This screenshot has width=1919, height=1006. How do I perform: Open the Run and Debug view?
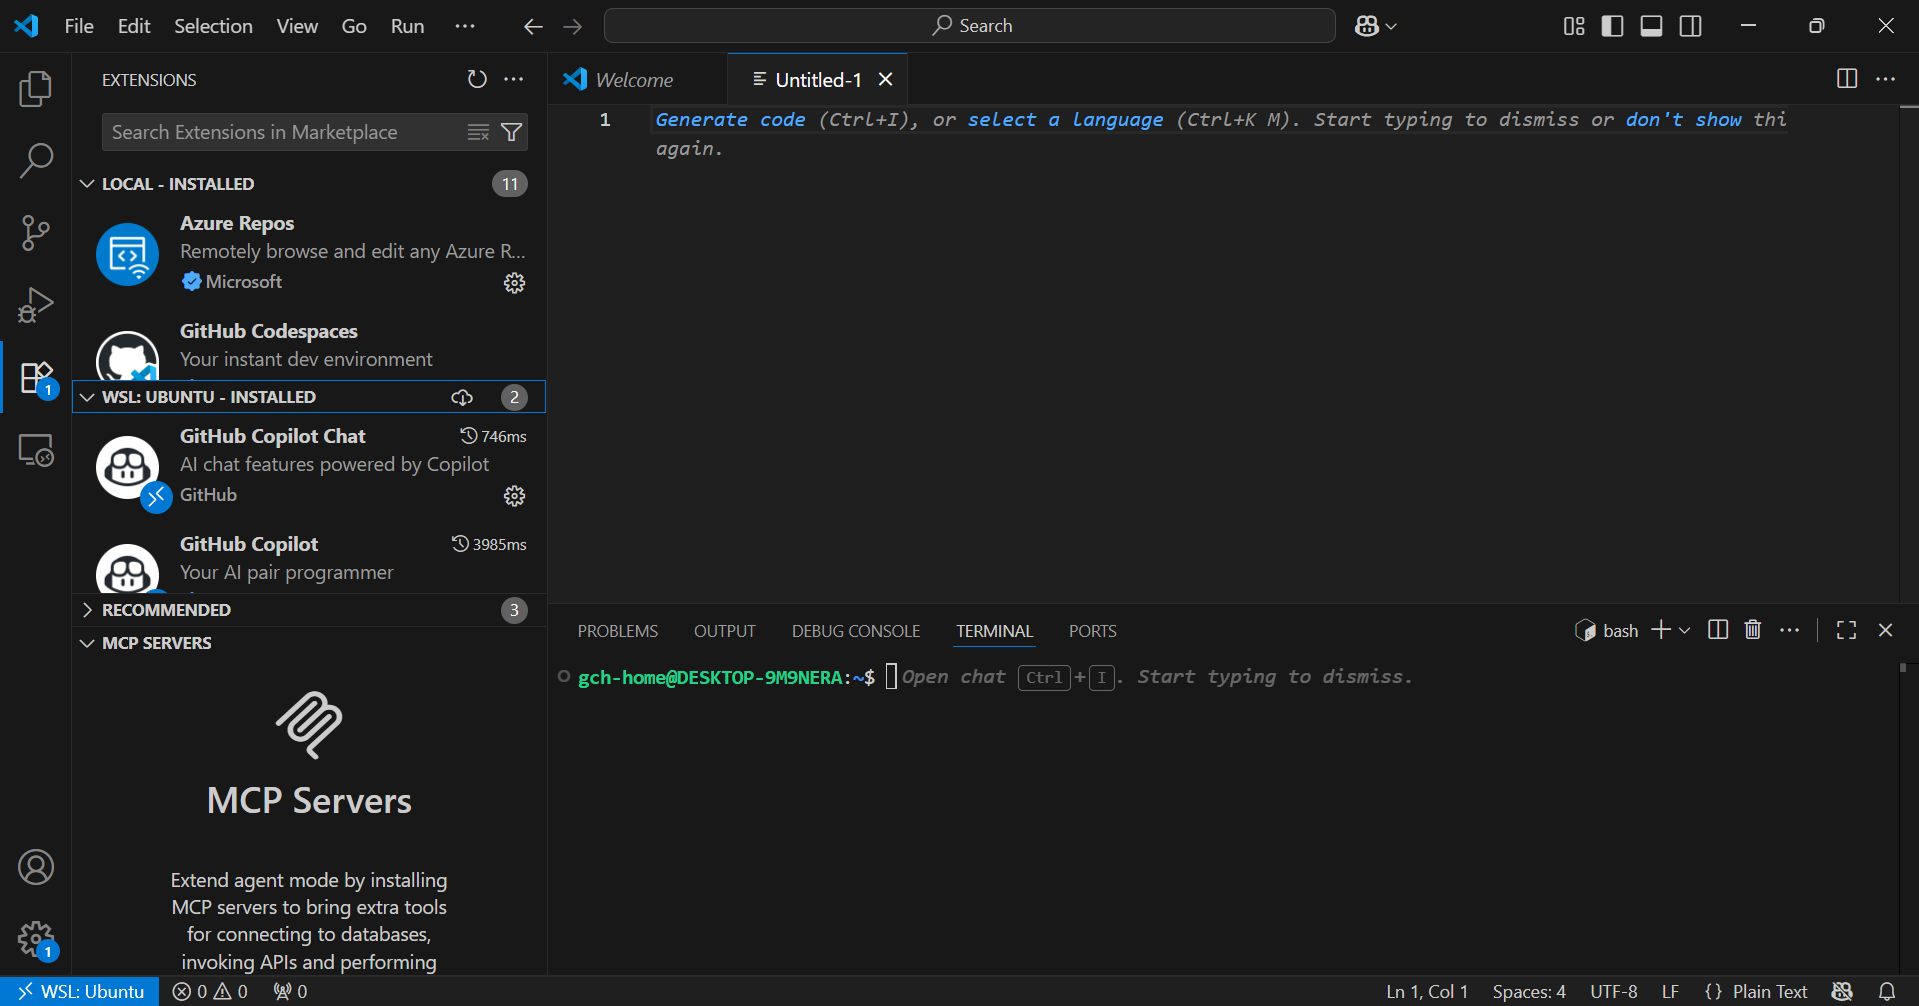[x=36, y=304]
